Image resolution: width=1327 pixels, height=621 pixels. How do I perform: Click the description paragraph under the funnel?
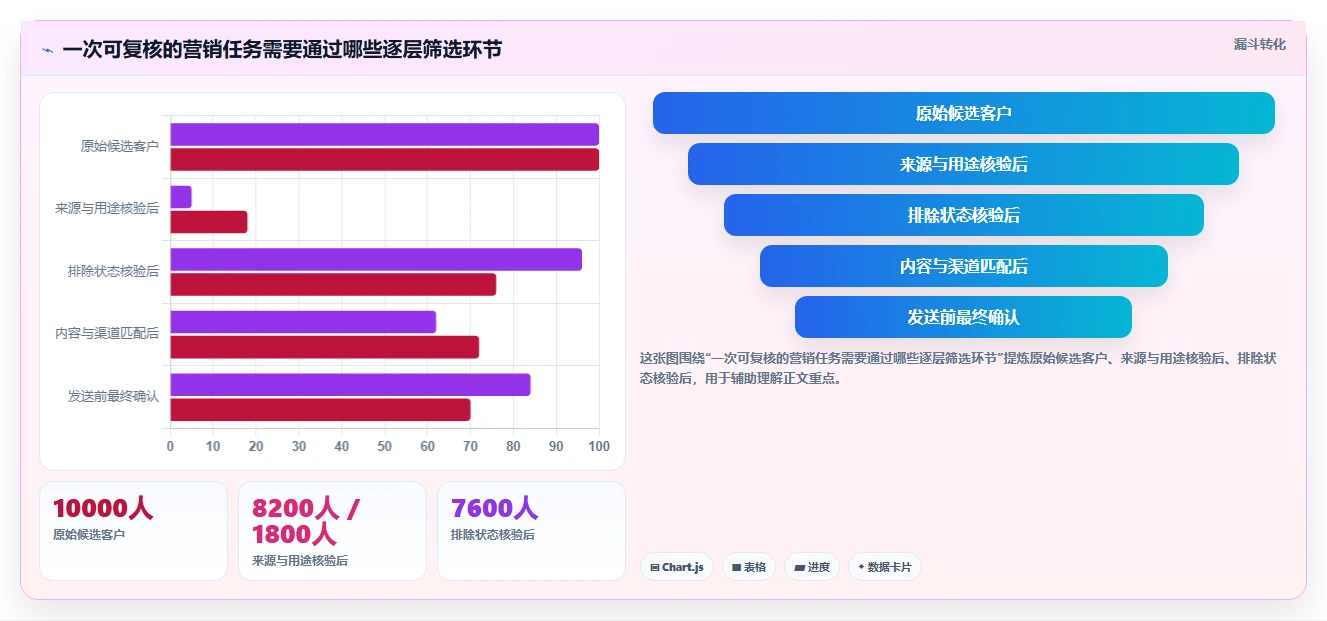tap(958, 368)
